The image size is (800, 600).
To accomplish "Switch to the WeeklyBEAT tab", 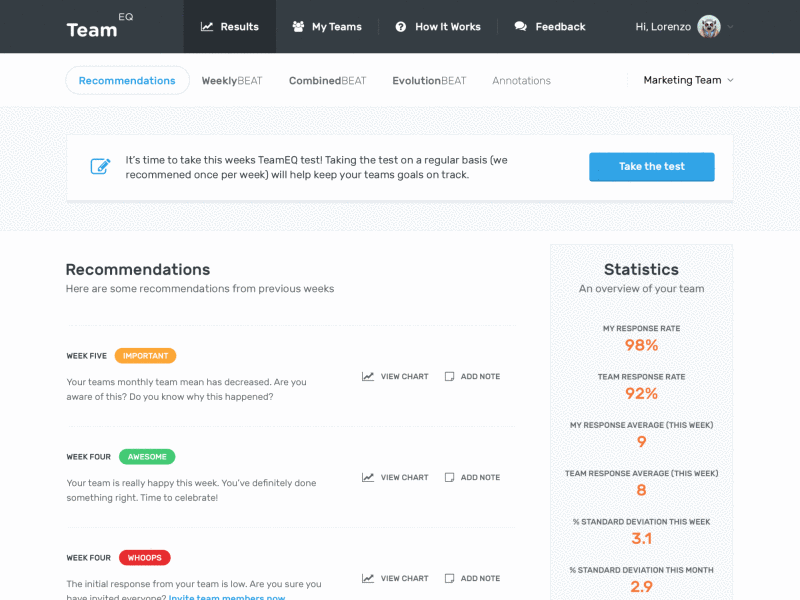I will [232, 79].
